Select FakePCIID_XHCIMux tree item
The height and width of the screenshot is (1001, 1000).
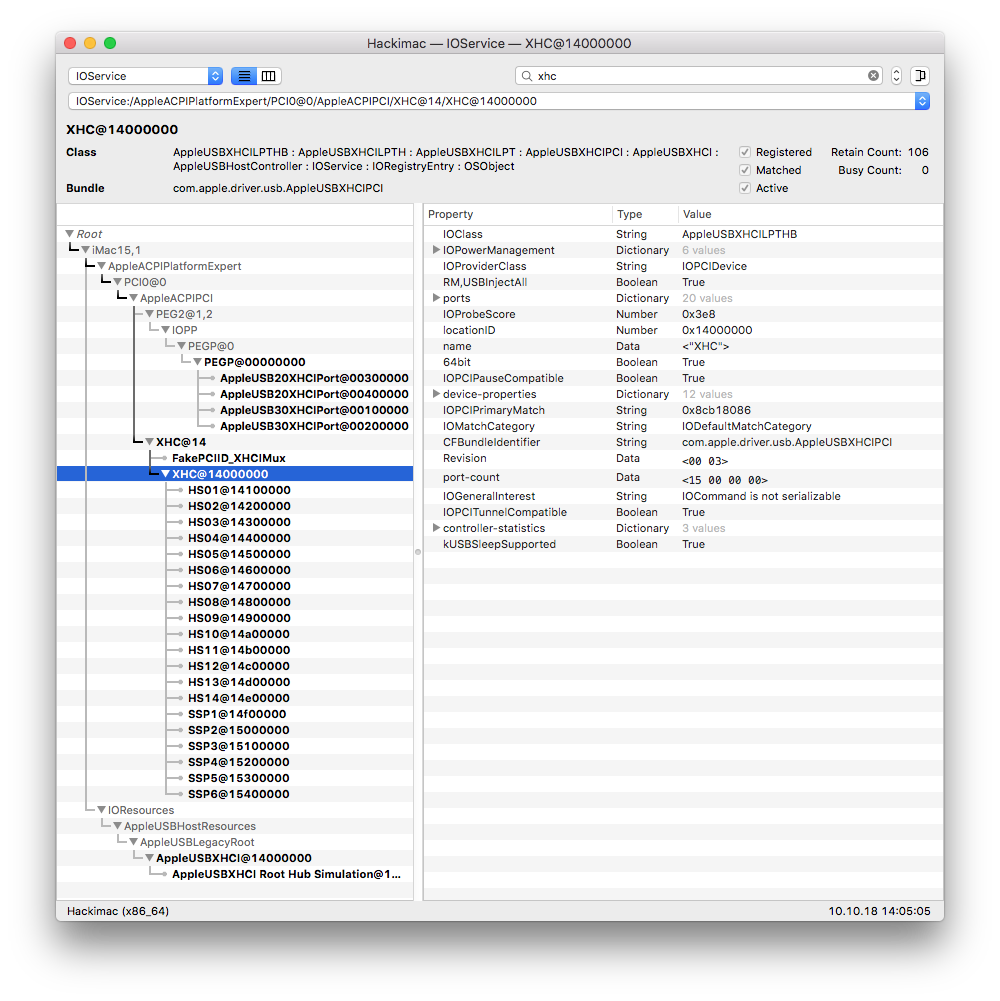click(x=229, y=458)
